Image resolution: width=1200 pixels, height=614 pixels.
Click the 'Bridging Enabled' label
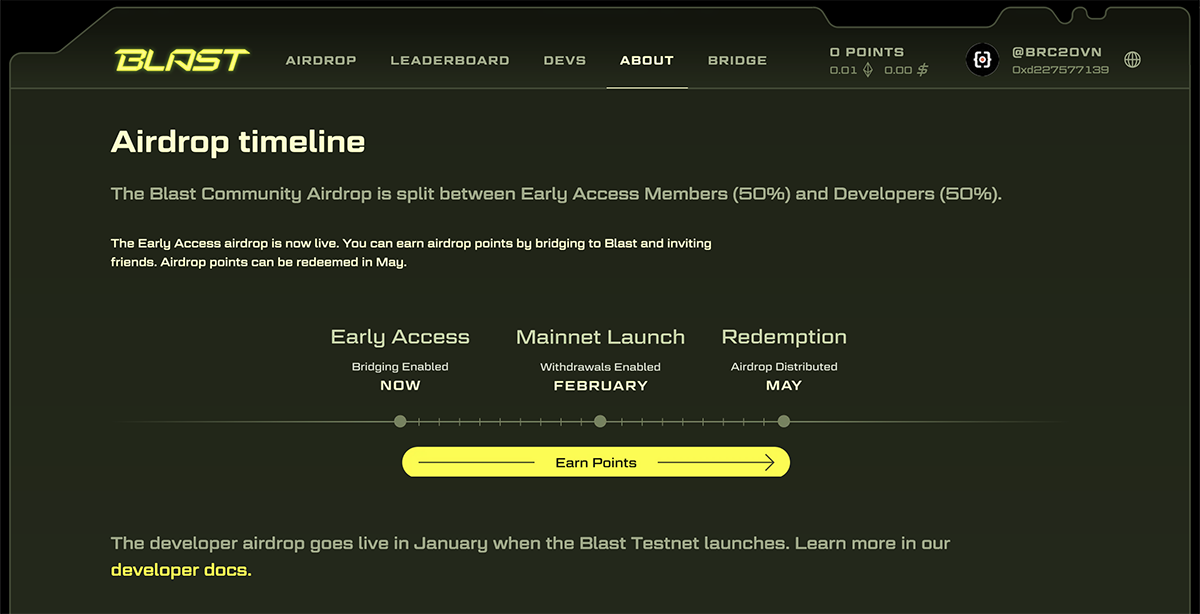coord(400,367)
